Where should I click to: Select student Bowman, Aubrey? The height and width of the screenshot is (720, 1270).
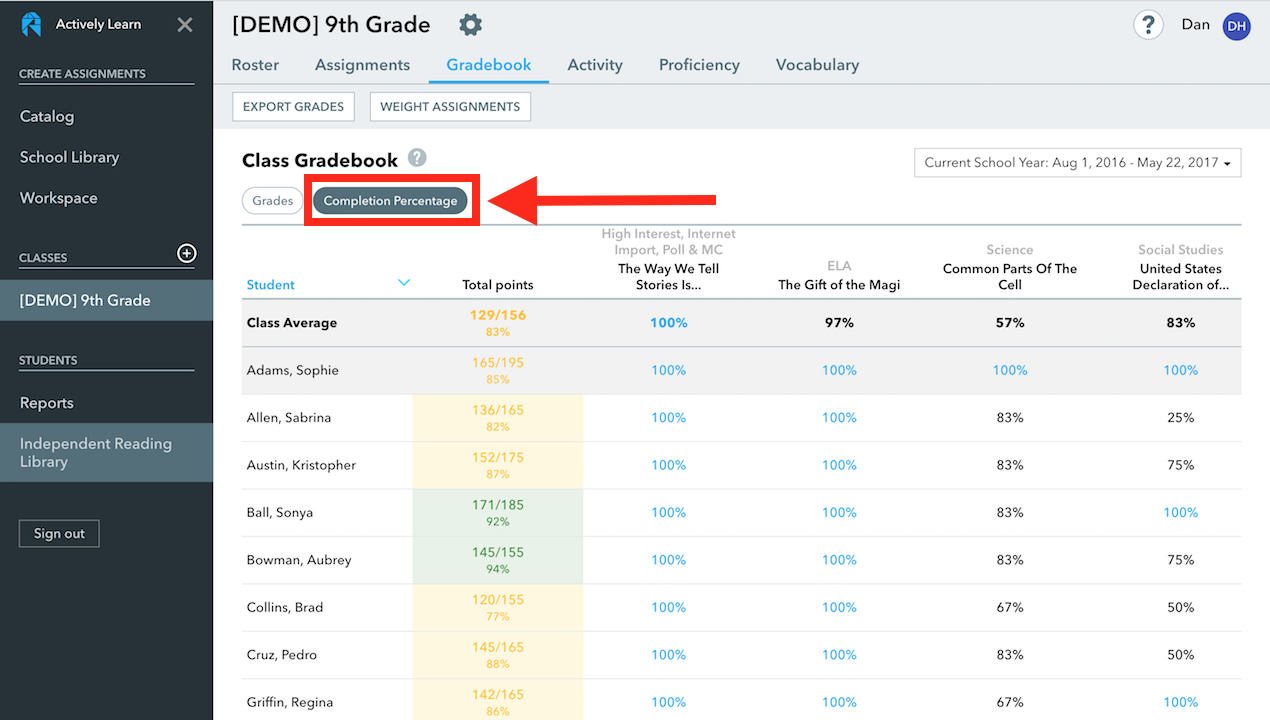point(299,560)
